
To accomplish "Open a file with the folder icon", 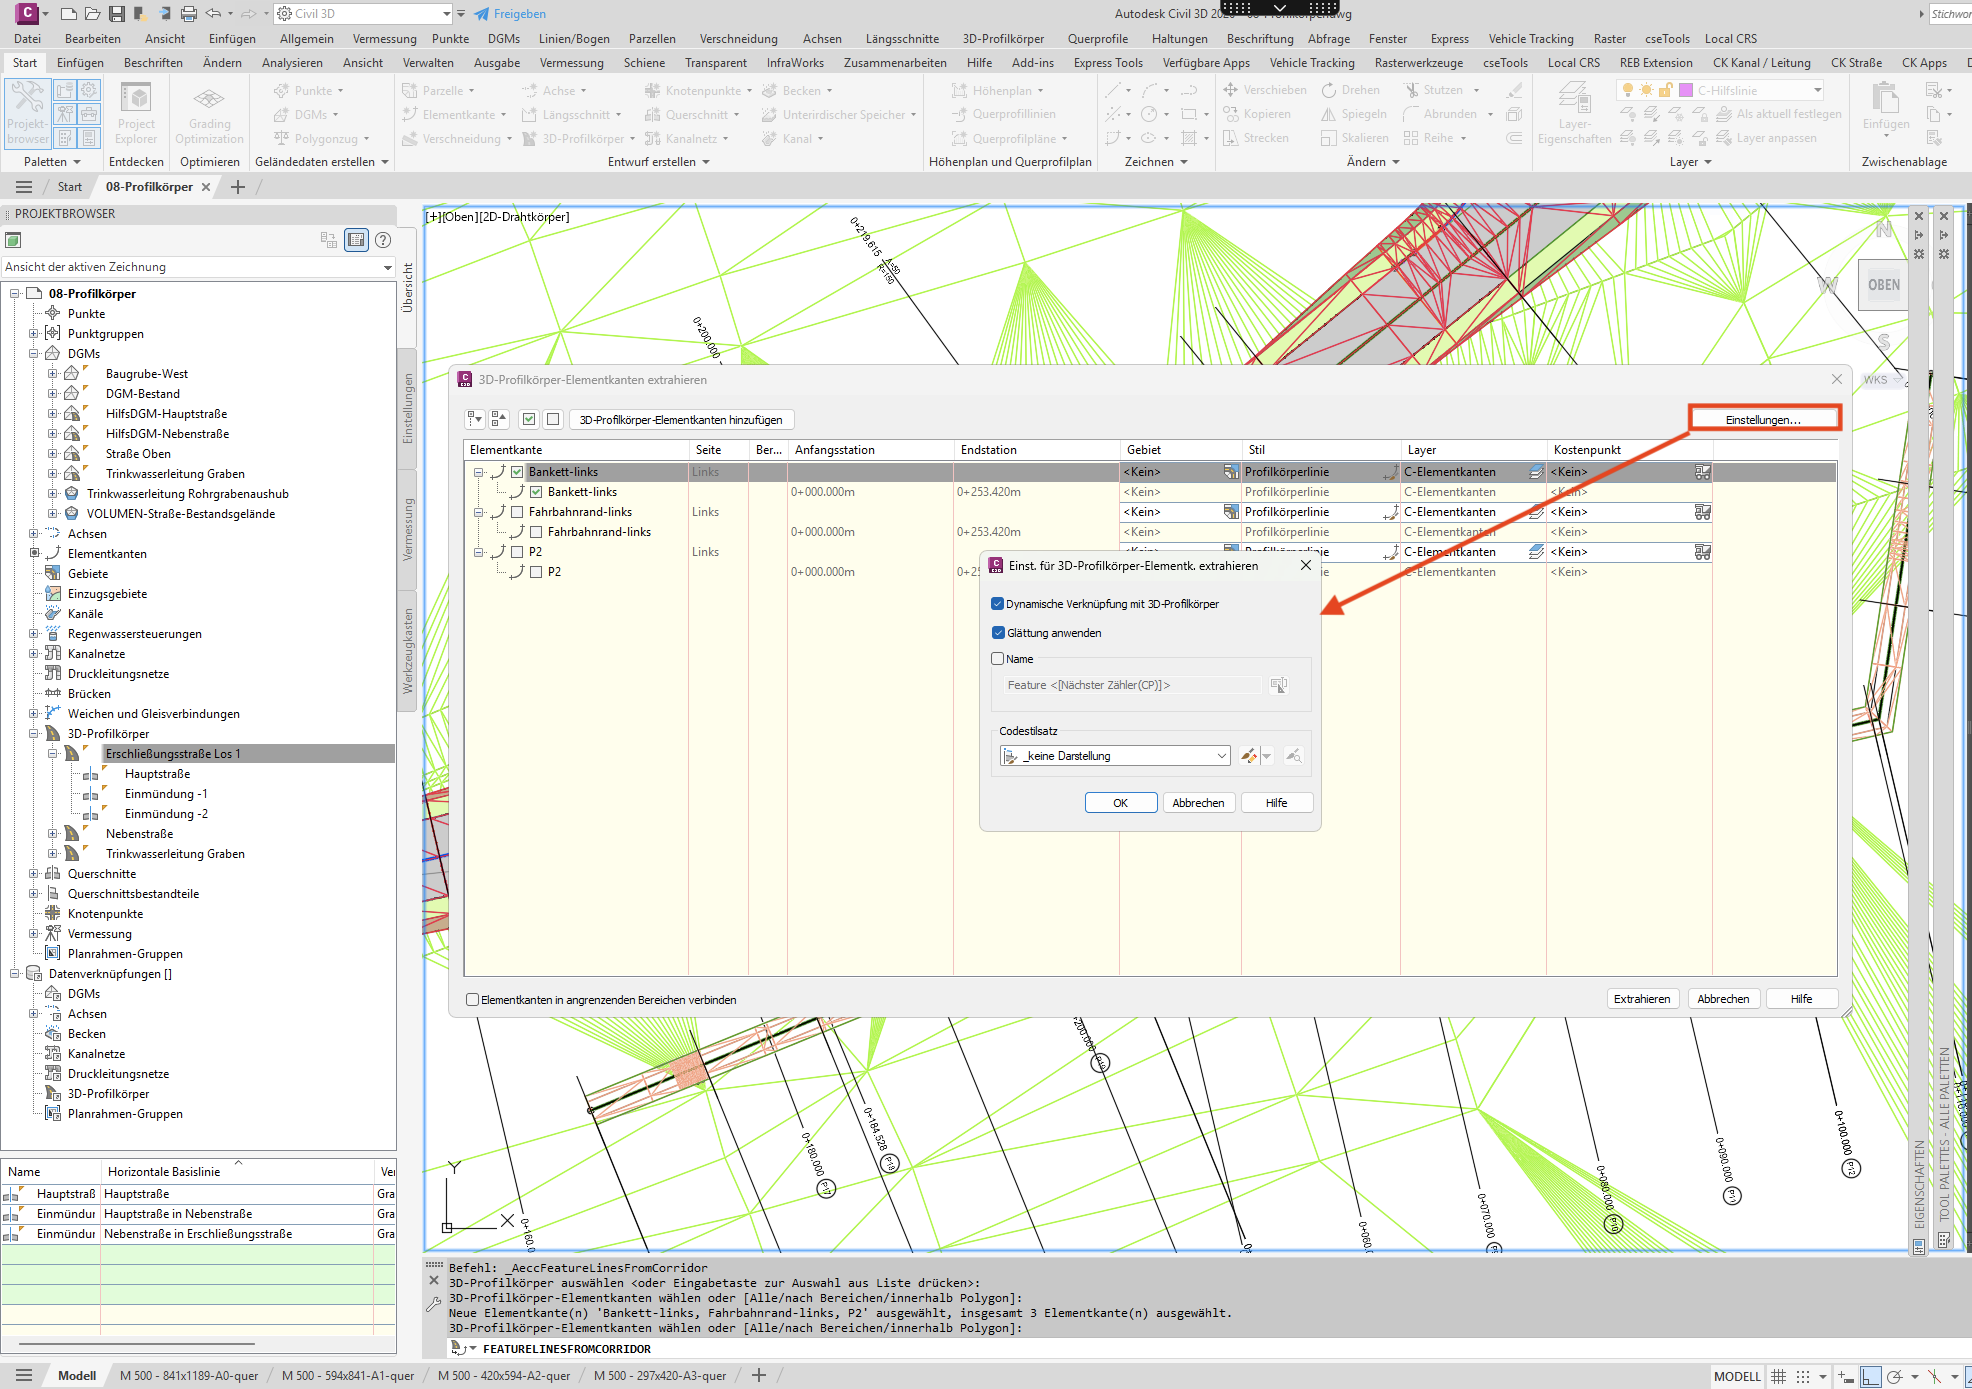I will click(x=93, y=14).
